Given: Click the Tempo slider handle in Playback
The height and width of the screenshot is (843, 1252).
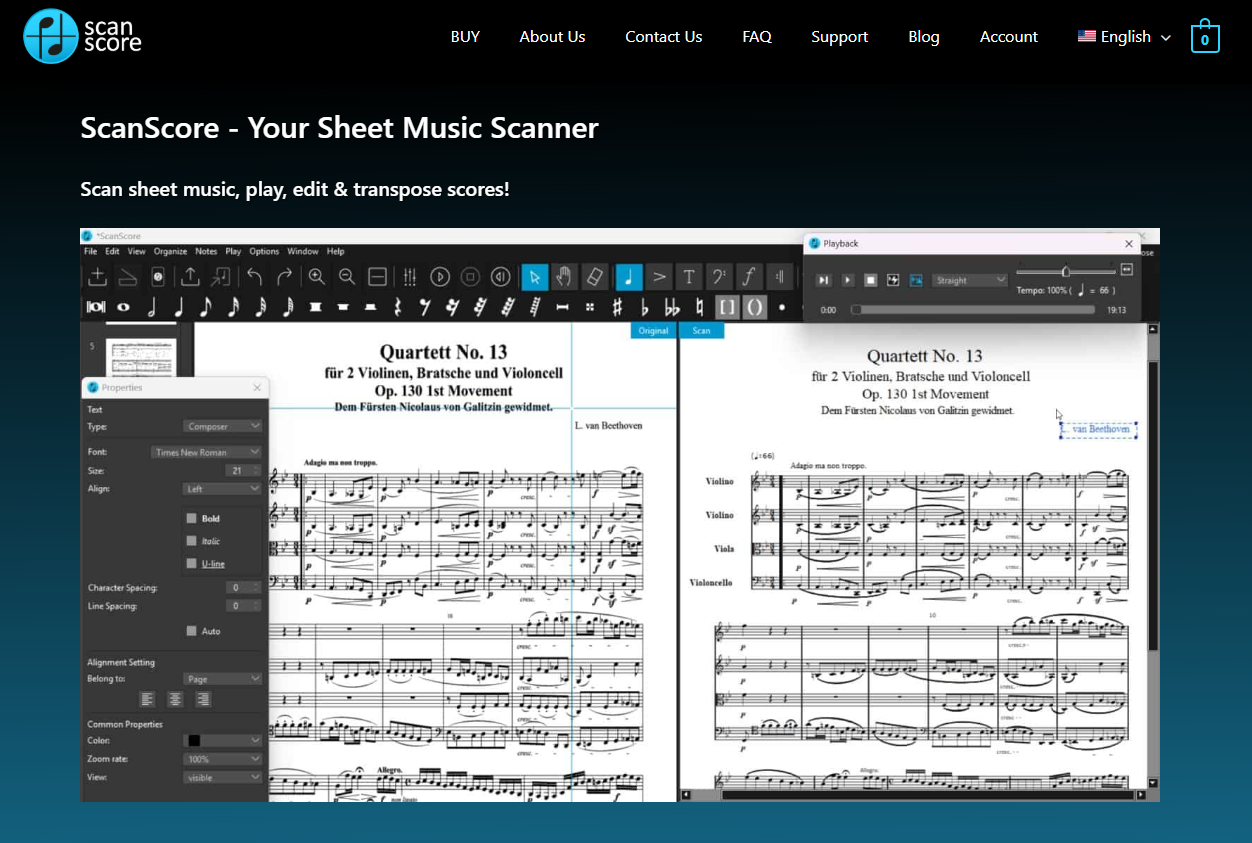Looking at the screenshot, I should click(x=1066, y=271).
